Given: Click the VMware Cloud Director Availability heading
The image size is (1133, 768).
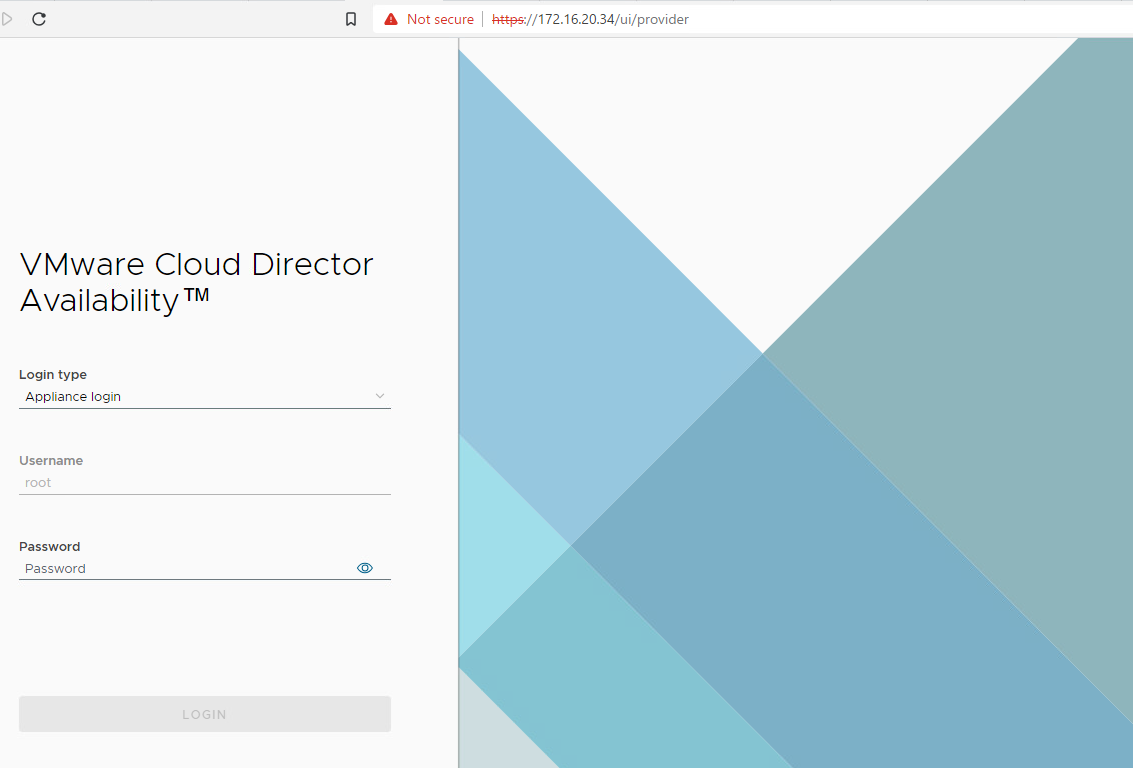Looking at the screenshot, I should pos(196,281).
